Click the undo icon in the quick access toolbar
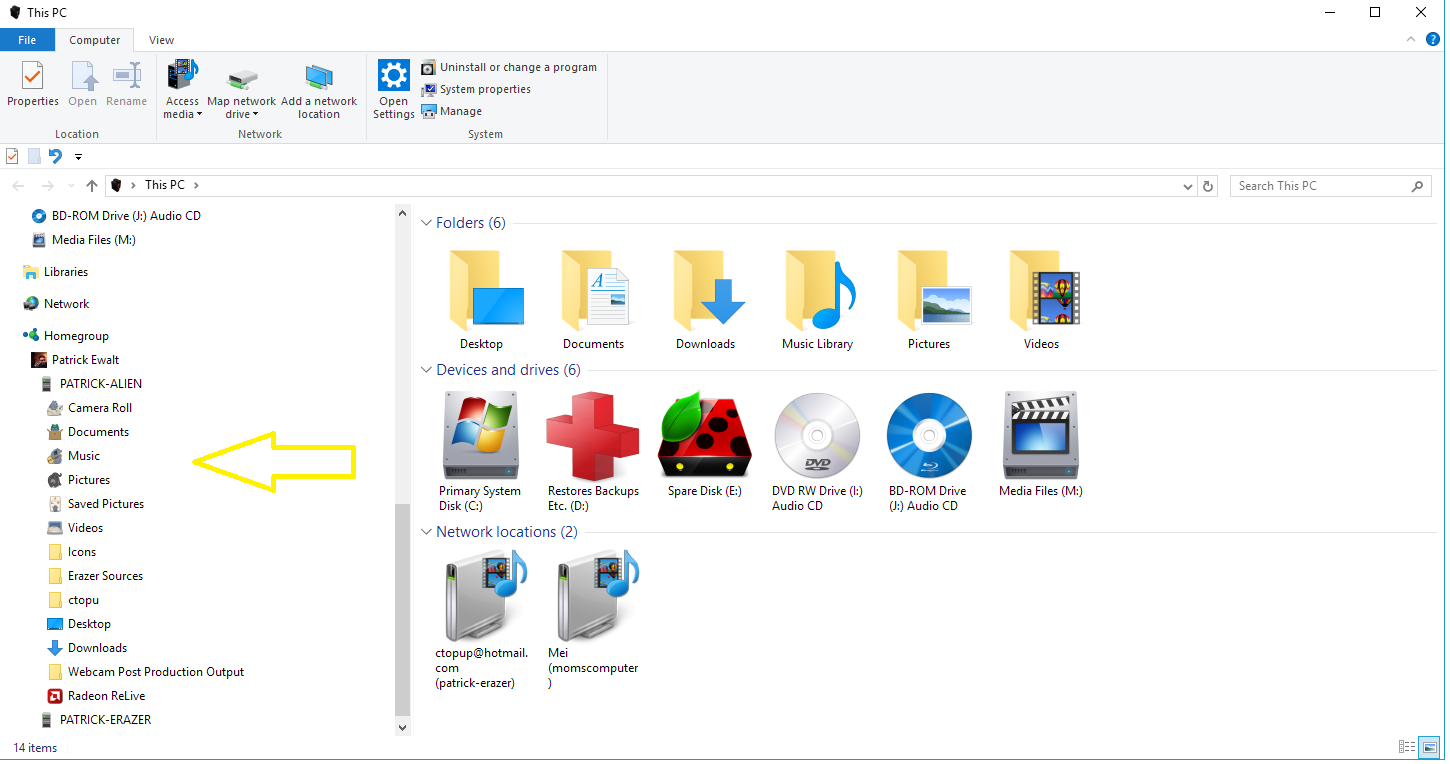Image resolution: width=1450 pixels, height=764 pixels. tap(56, 156)
